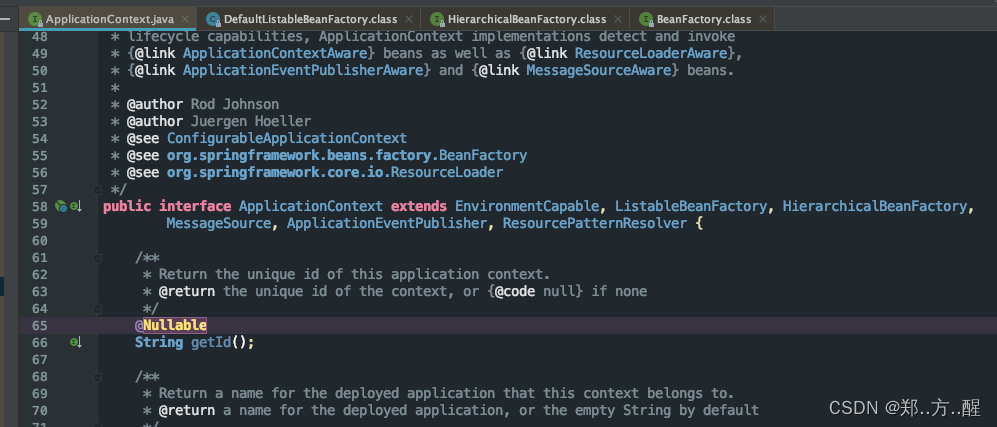
Task: Click MessageSource on line 59
Action: (x=219, y=223)
